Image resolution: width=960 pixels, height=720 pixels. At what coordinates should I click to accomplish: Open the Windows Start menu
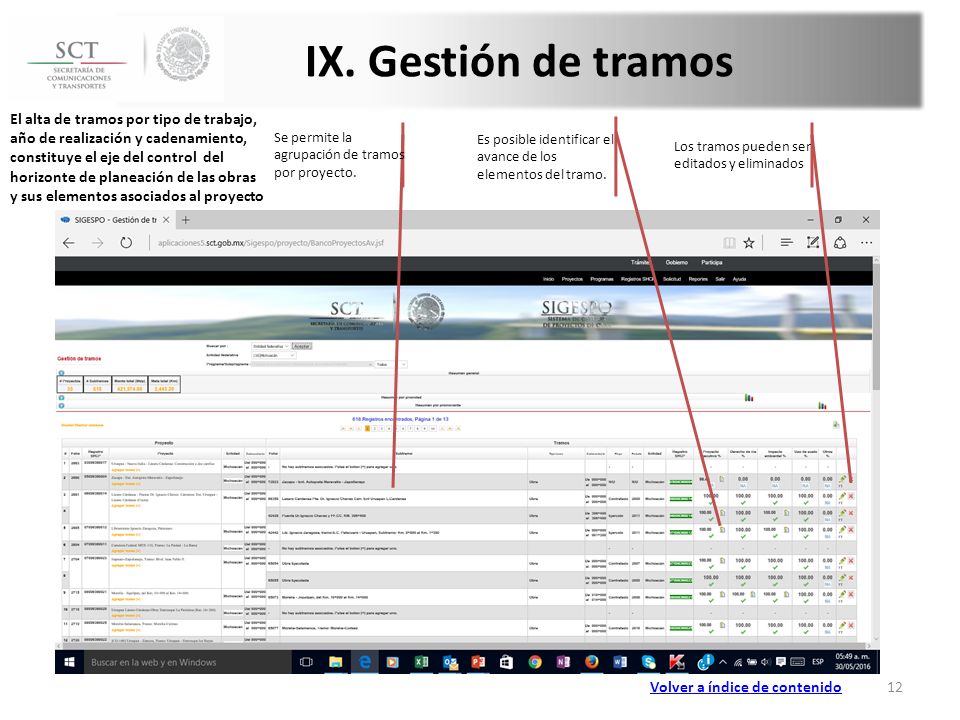pos(69,662)
